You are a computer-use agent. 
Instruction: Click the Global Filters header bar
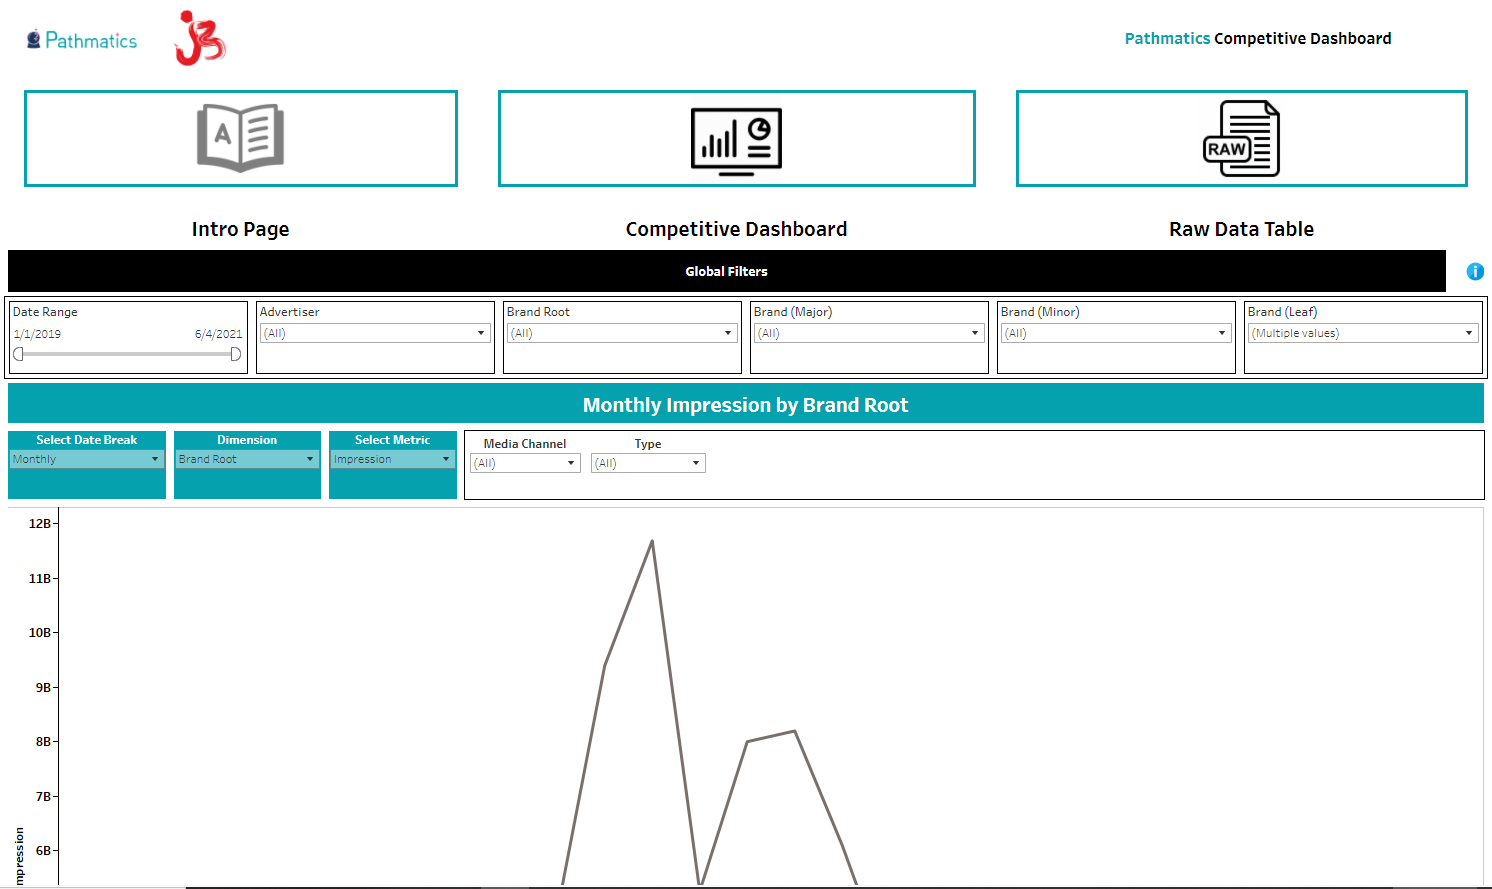727,271
